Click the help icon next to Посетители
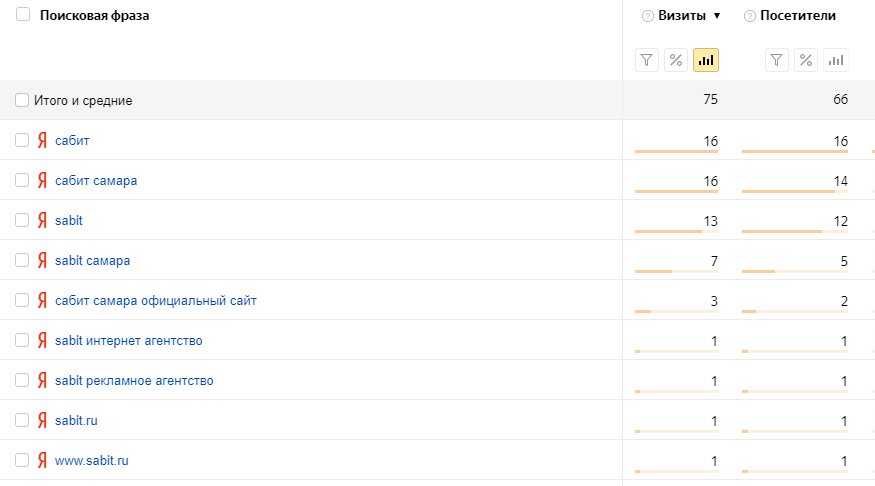Viewport: 875px width, 486px height. click(749, 16)
